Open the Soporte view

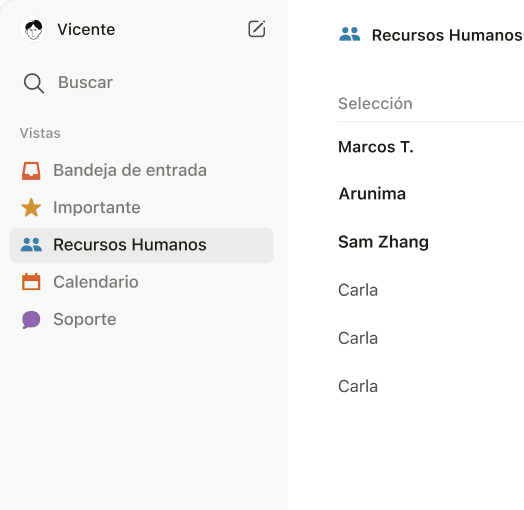tap(141, 319)
